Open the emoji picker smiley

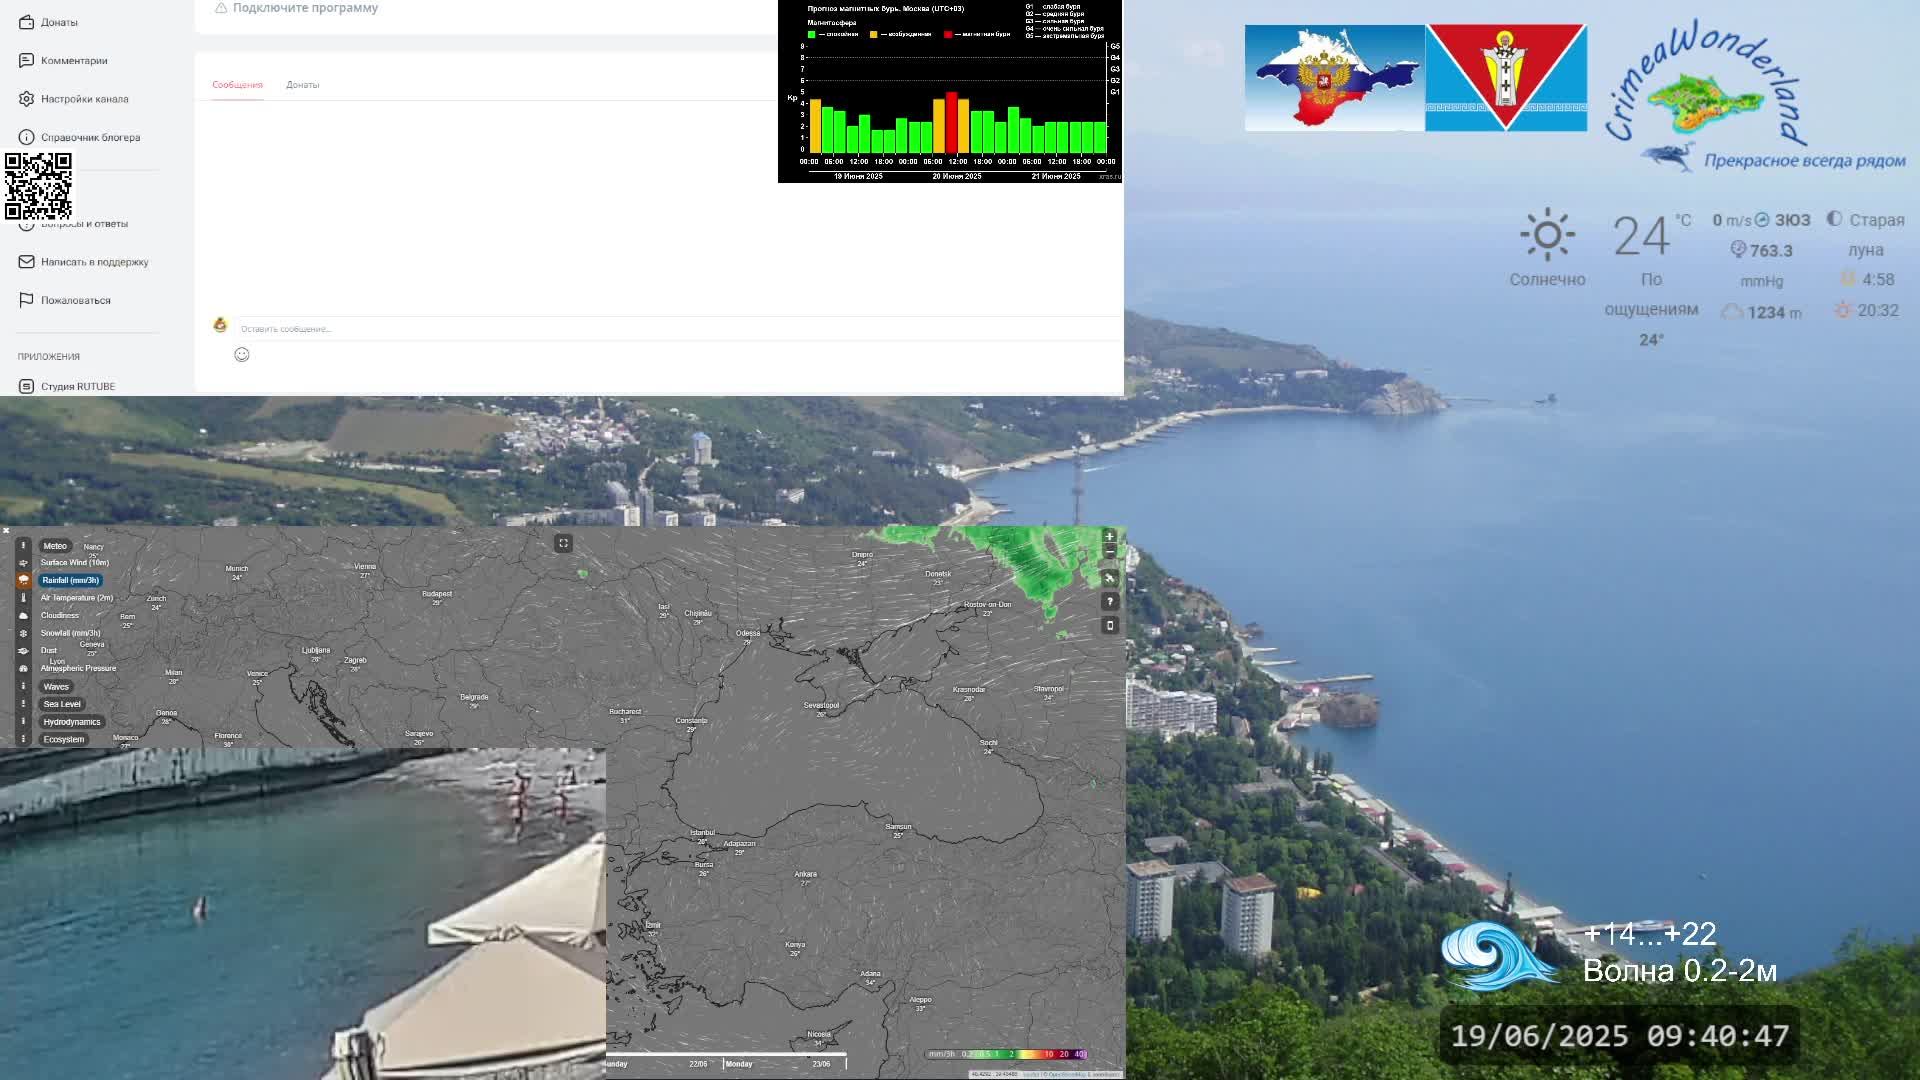[241, 355]
